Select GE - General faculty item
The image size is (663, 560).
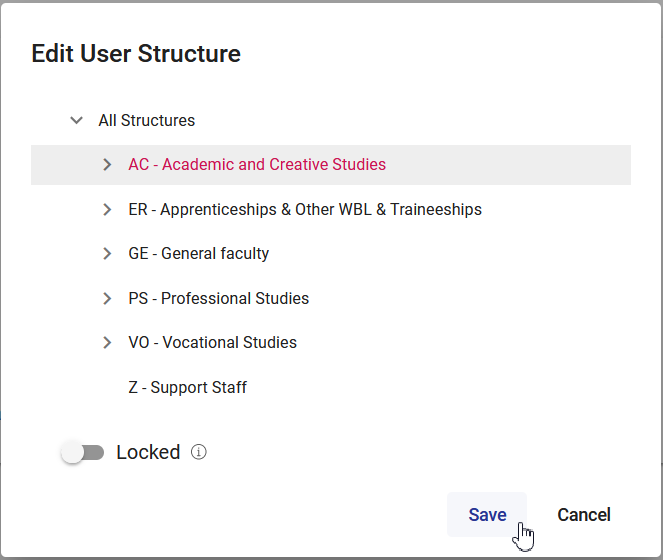[x=199, y=254]
